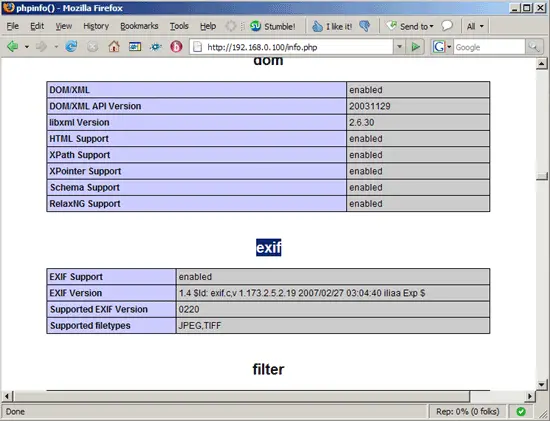Click the HTML Support row label
Image resolution: width=550 pixels, height=421 pixels.
79,139
